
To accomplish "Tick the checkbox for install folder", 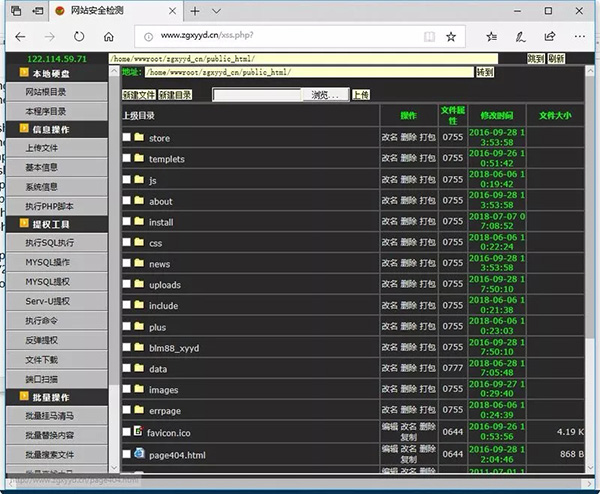I will 127,221.
